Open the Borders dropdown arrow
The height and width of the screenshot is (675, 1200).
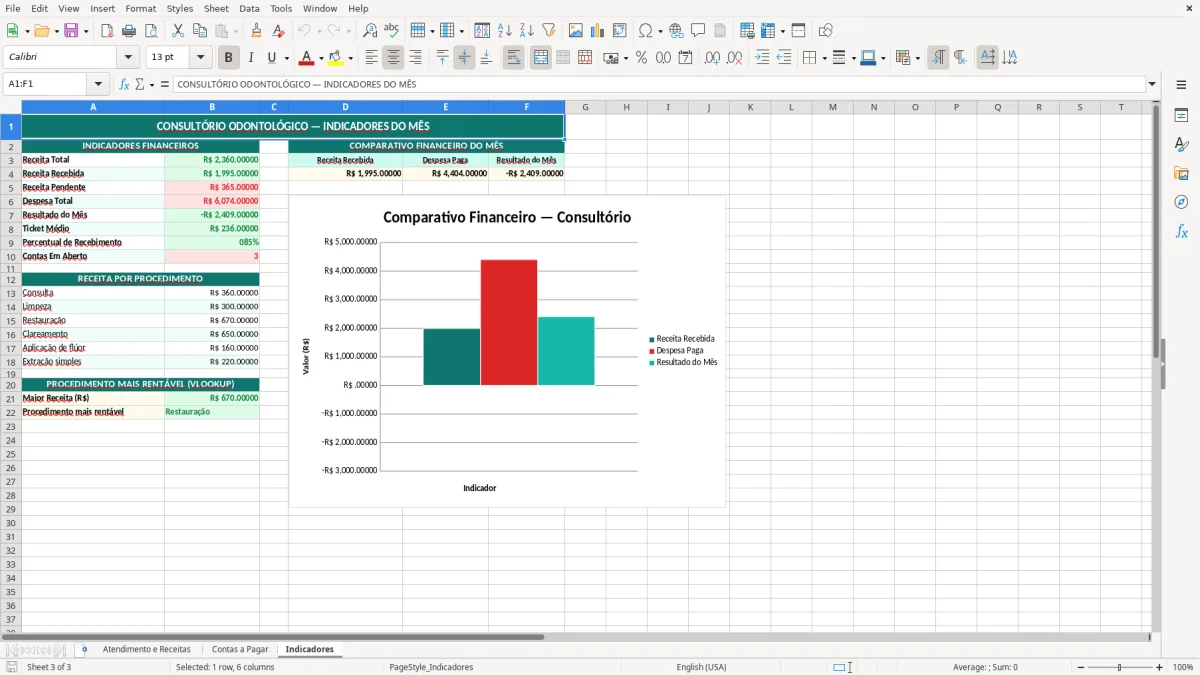point(823,58)
